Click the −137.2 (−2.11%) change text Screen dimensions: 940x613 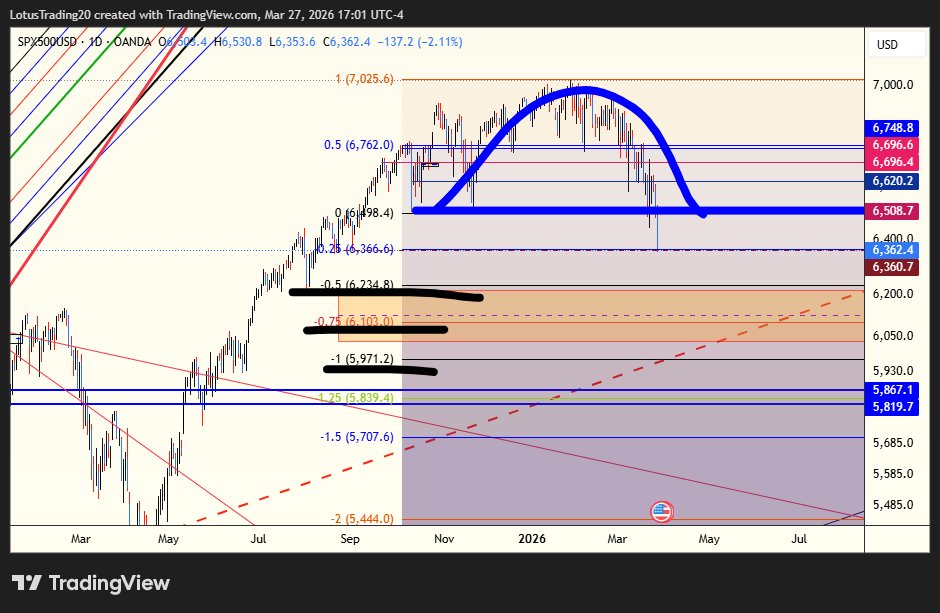[x=420, y=42]
